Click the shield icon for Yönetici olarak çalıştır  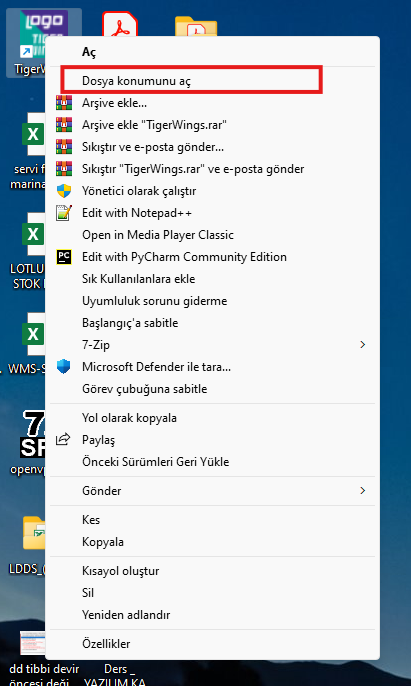(x=64, y=191)
